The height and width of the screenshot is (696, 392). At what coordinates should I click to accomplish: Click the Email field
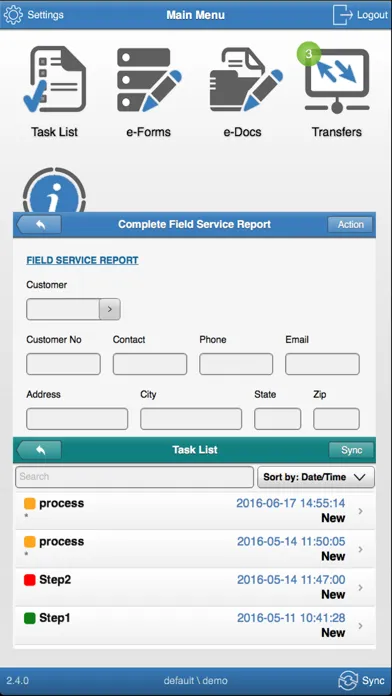pos(322,364)
